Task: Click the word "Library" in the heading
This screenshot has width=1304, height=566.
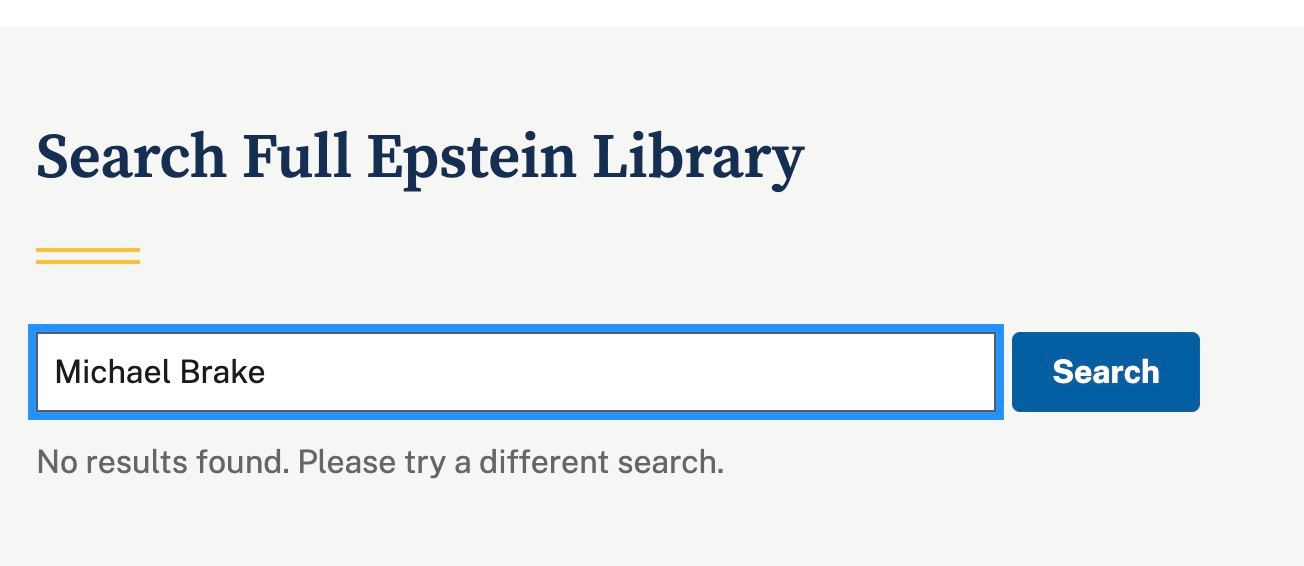Action: point(698,159)
